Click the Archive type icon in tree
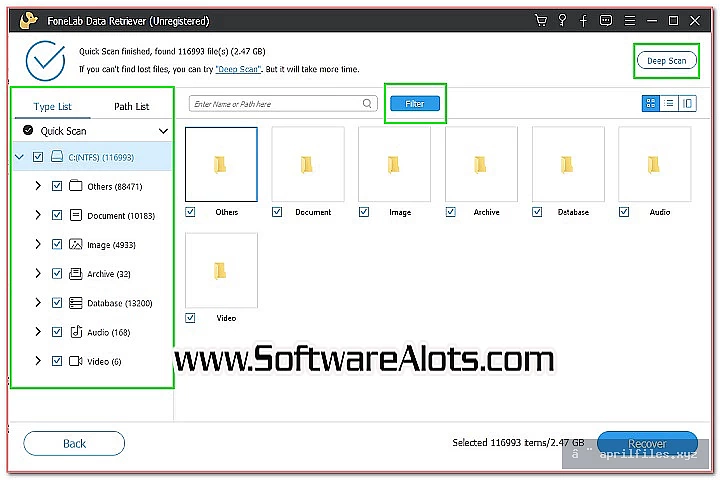Screen dimensions: 720x480 click(x=75, y=274)
